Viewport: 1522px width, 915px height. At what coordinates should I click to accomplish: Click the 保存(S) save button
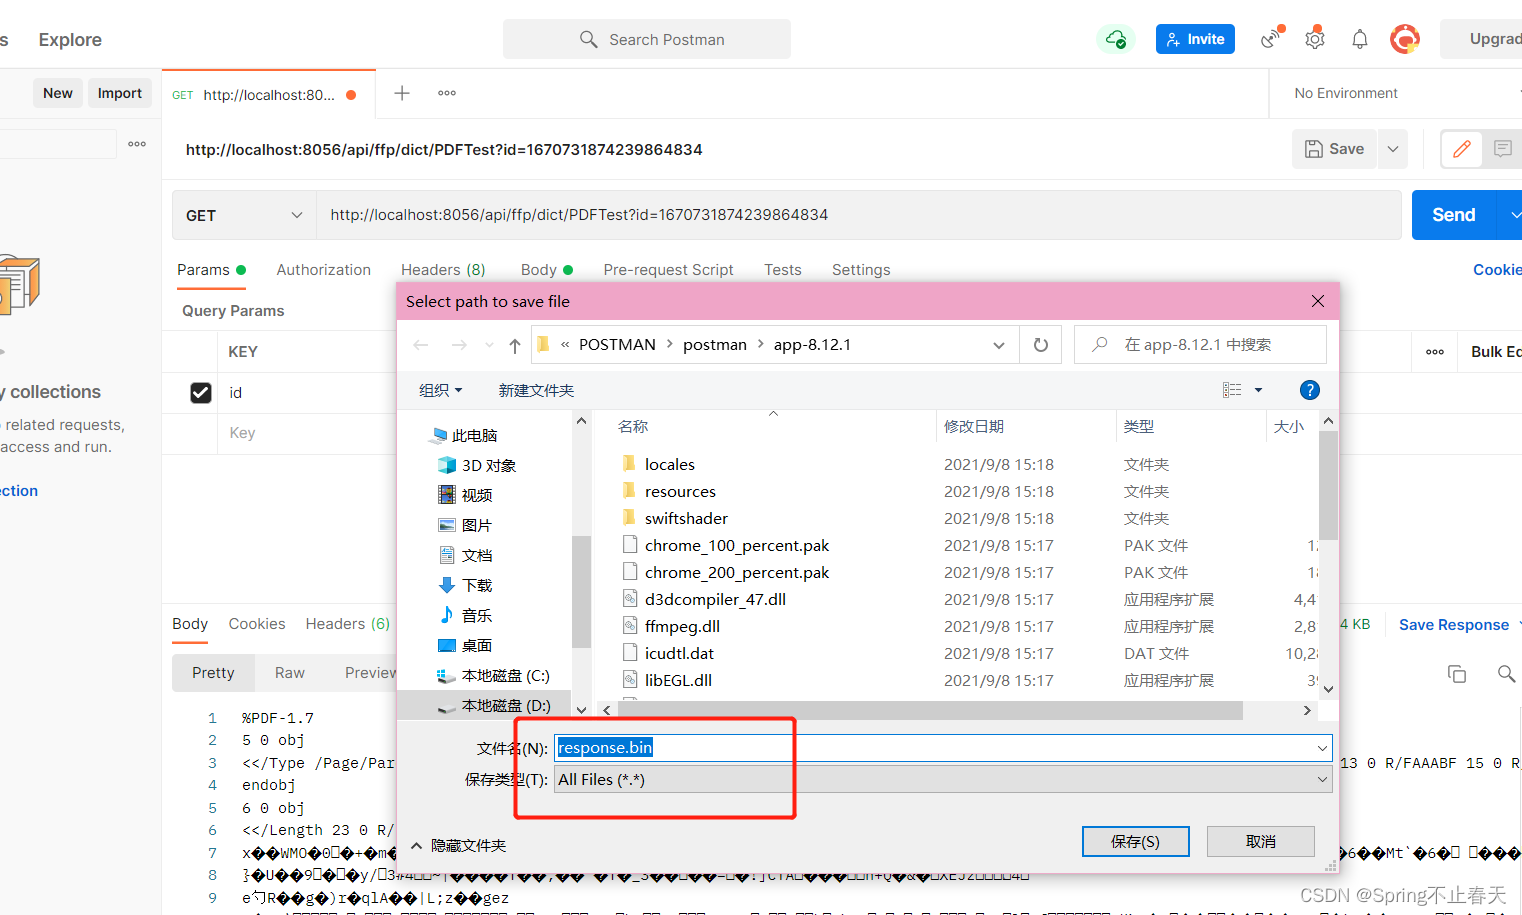(1135, 842)
